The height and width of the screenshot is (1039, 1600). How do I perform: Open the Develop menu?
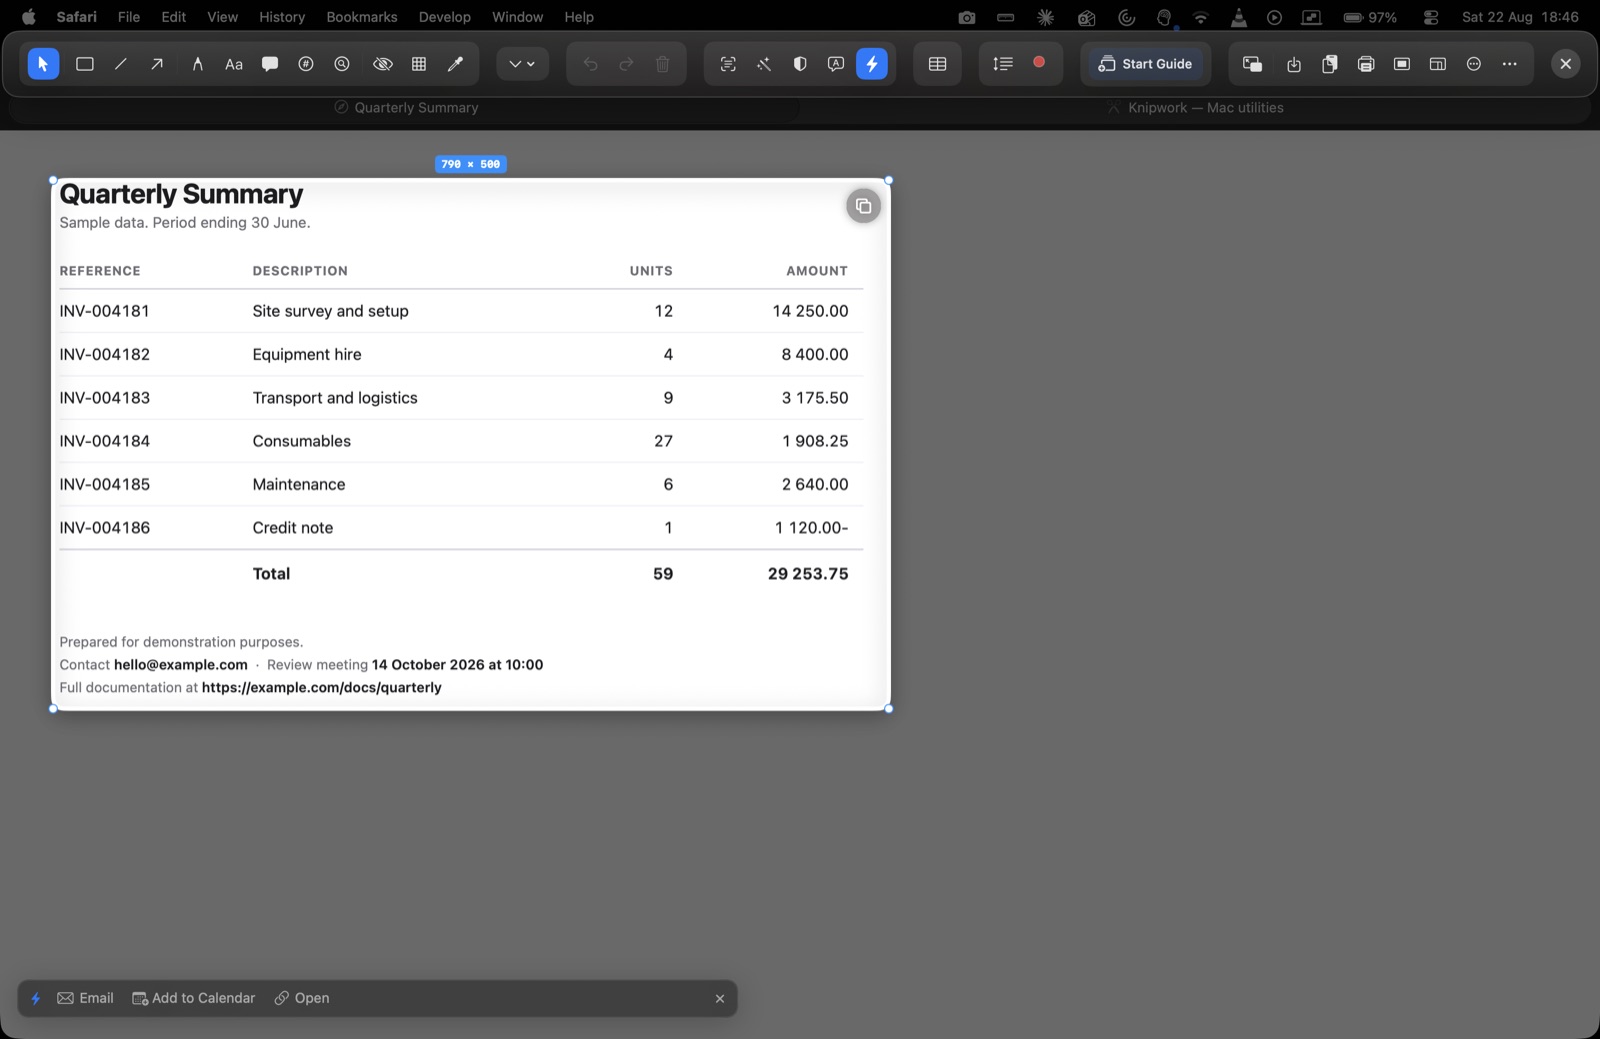[445, 17]
